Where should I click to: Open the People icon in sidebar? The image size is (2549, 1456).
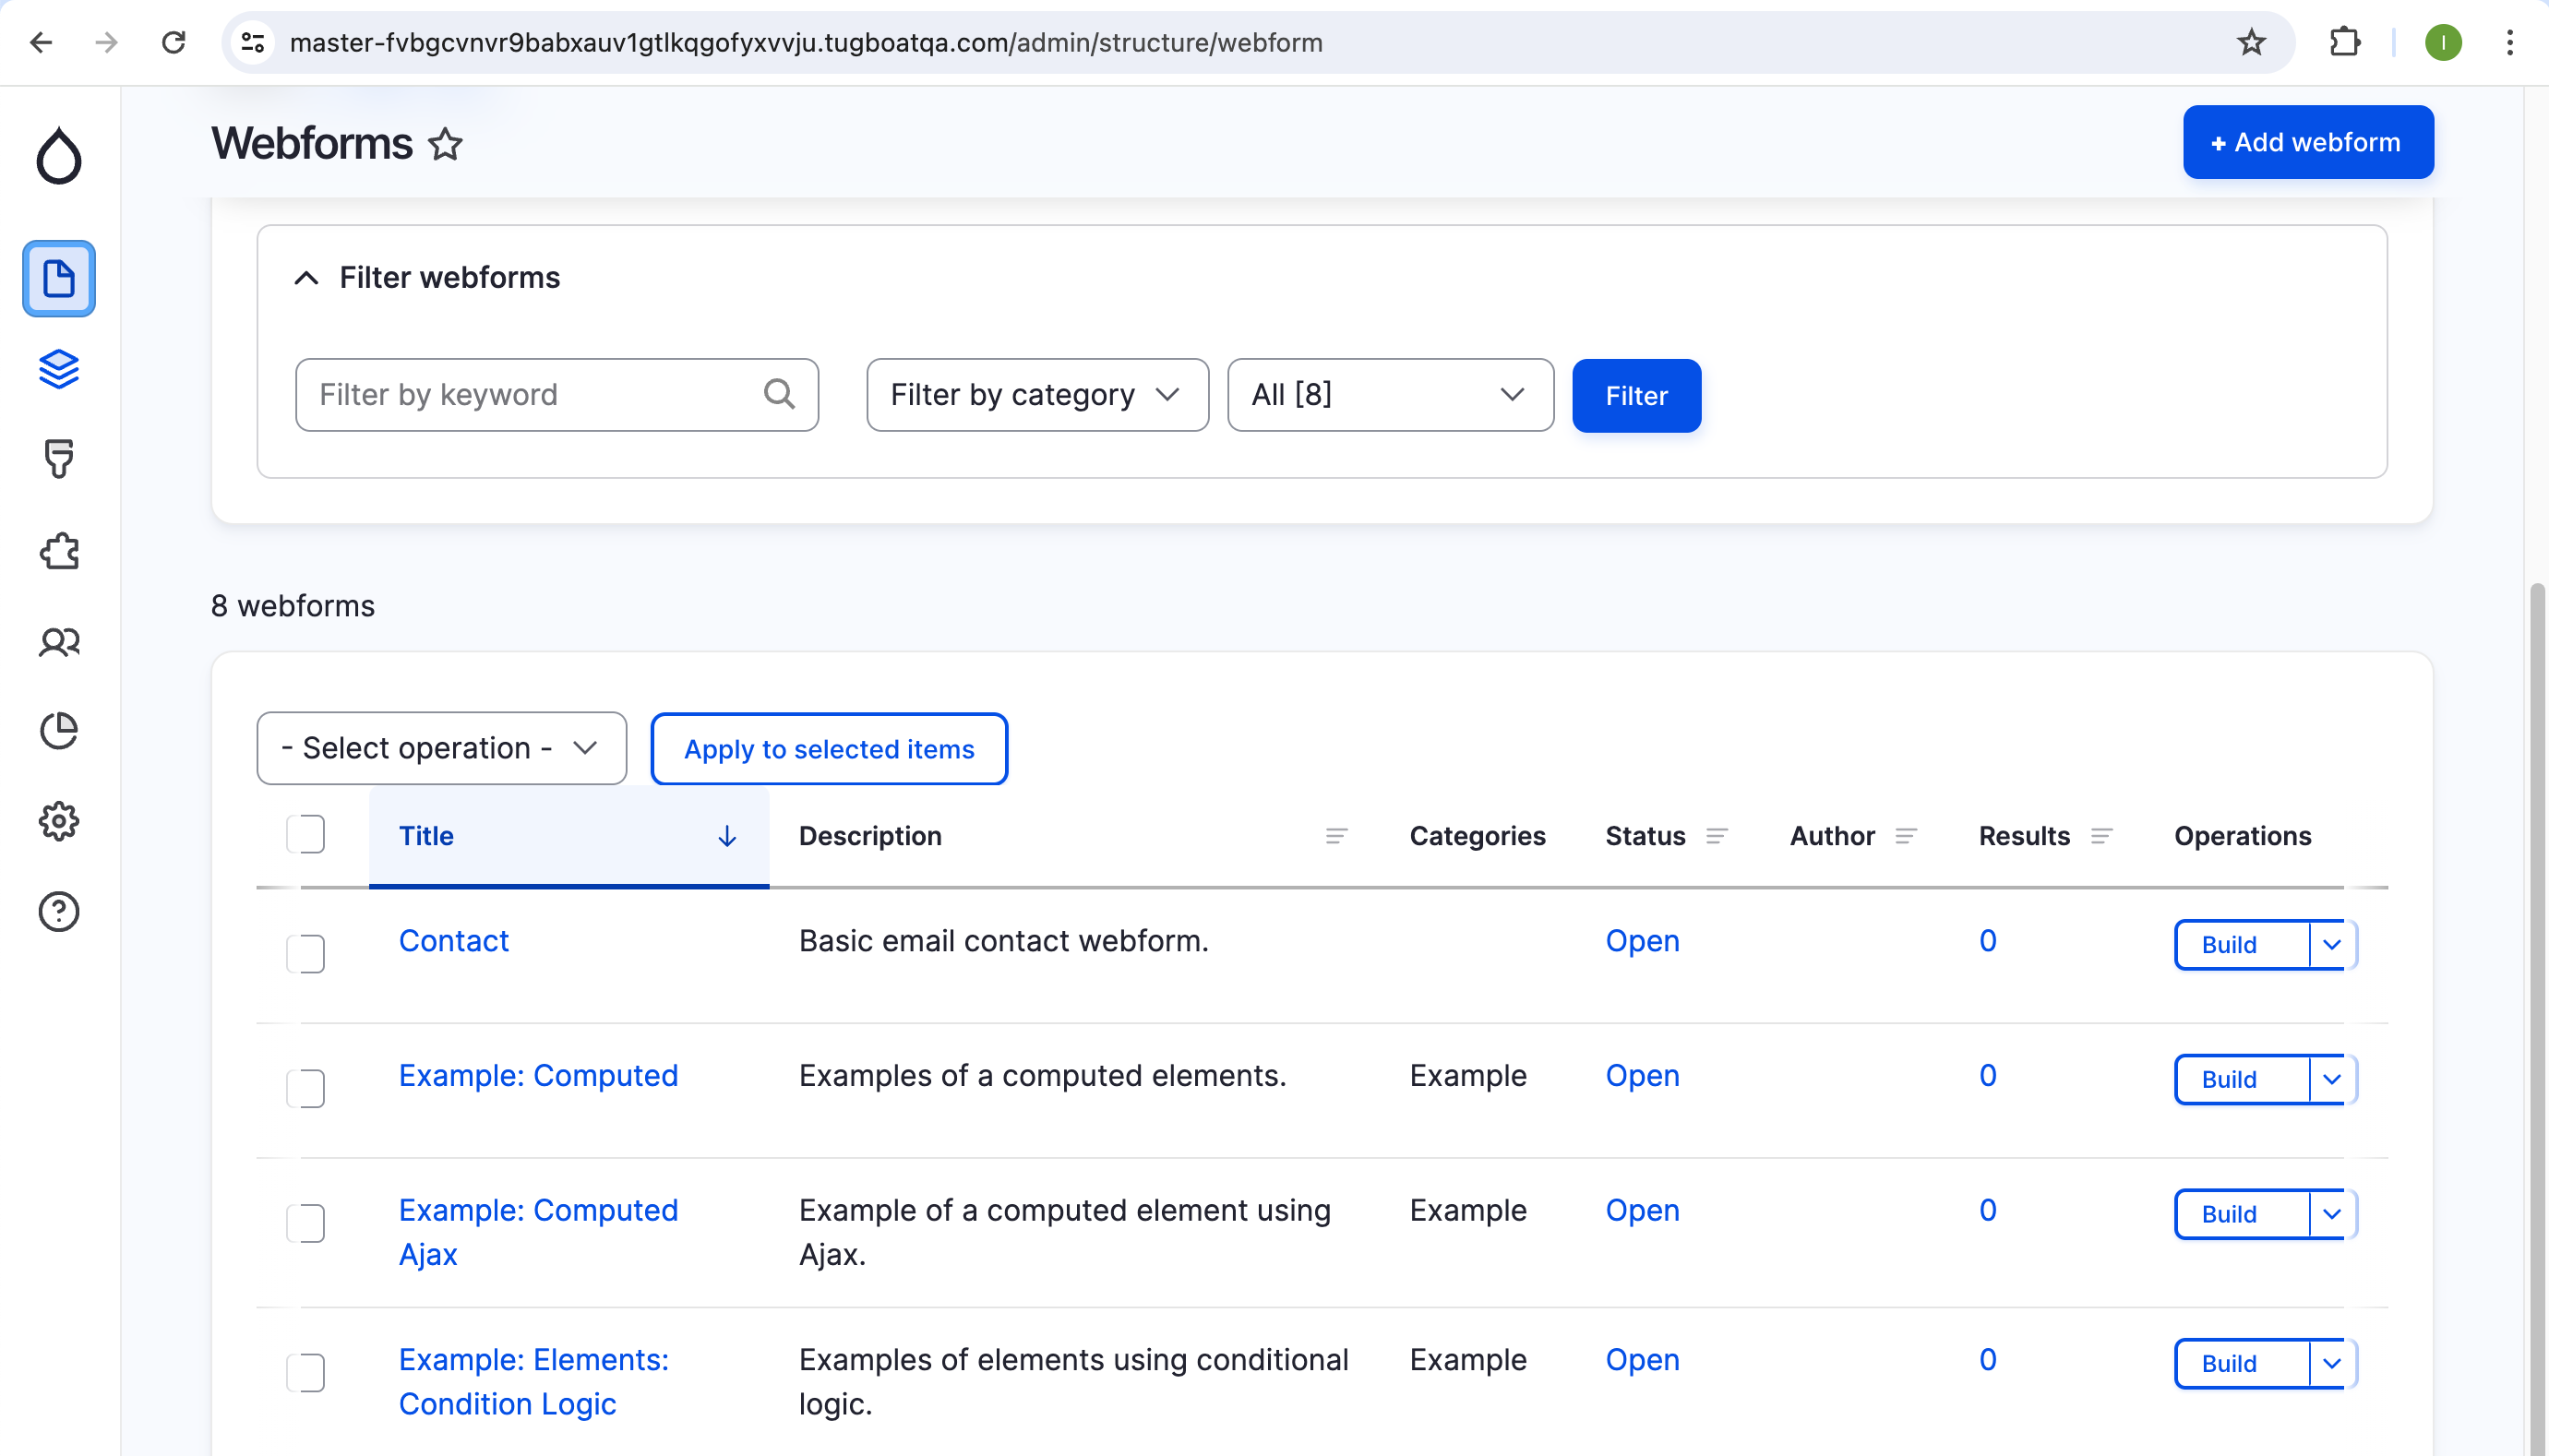click(59, 641)
